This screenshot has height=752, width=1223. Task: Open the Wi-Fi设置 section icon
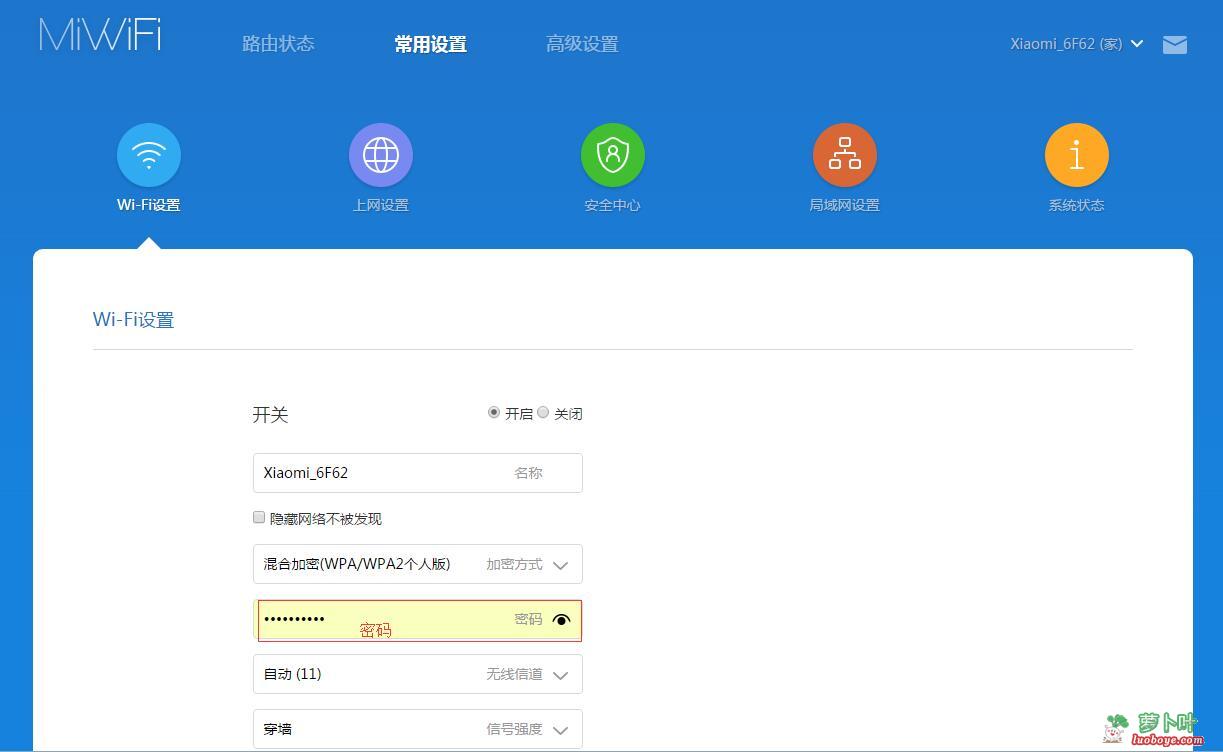click(148, 154)
